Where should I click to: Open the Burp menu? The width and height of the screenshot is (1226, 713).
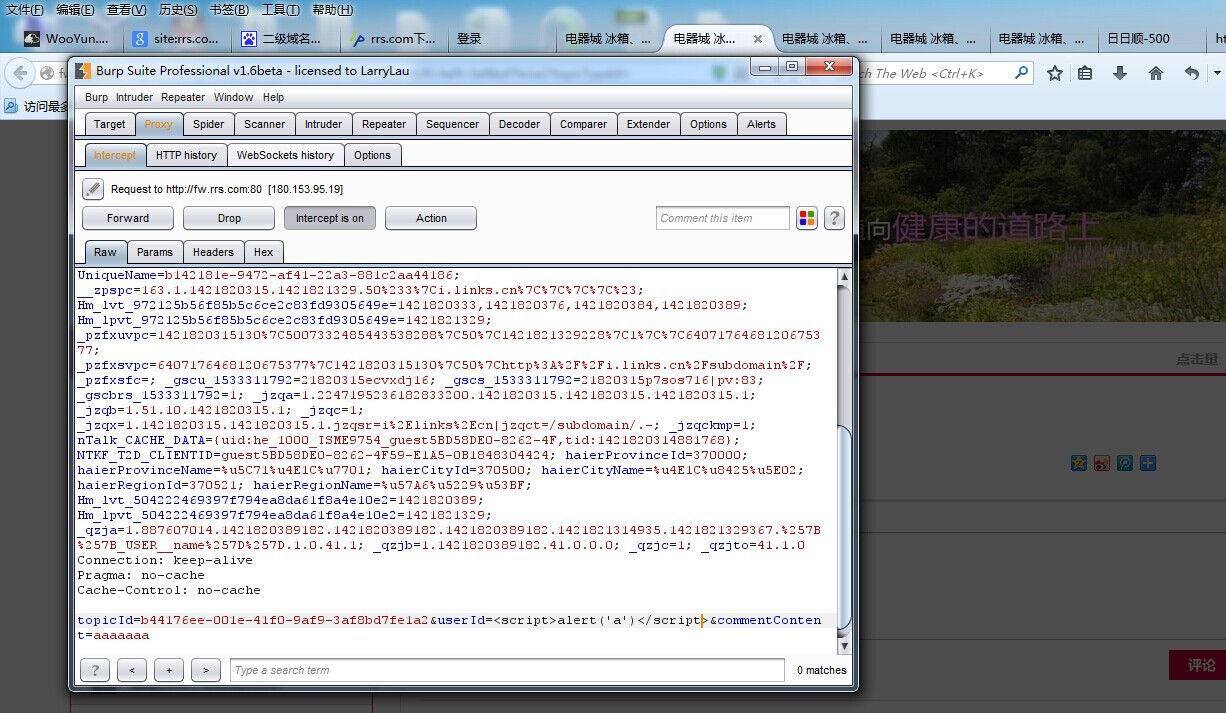pyautogui.click(x=96, y=97)
